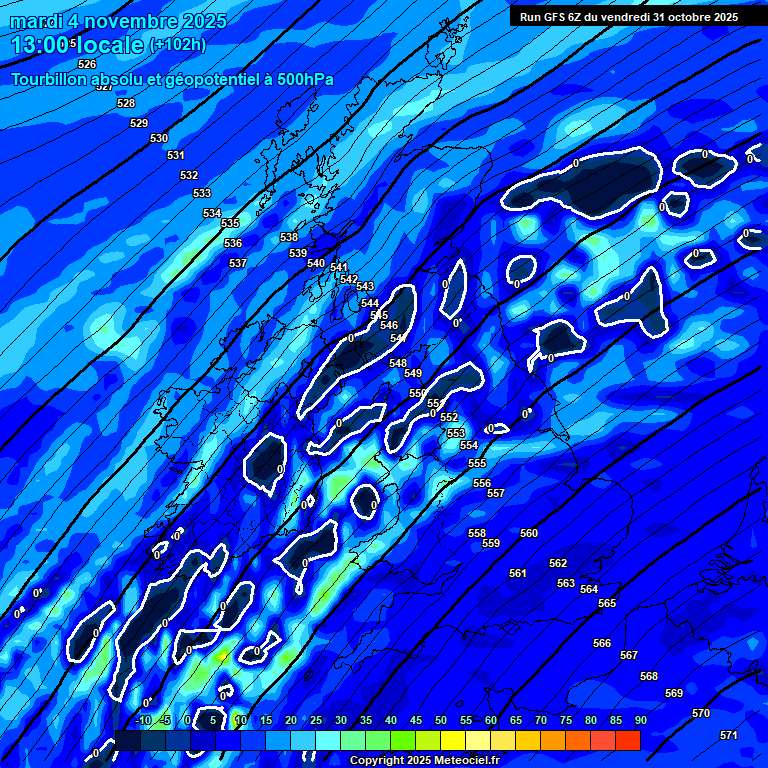Click the red swatch at legend's right end
Image resolution: width=768 pixels, height=768 pixels.
[x=627, y=741]
